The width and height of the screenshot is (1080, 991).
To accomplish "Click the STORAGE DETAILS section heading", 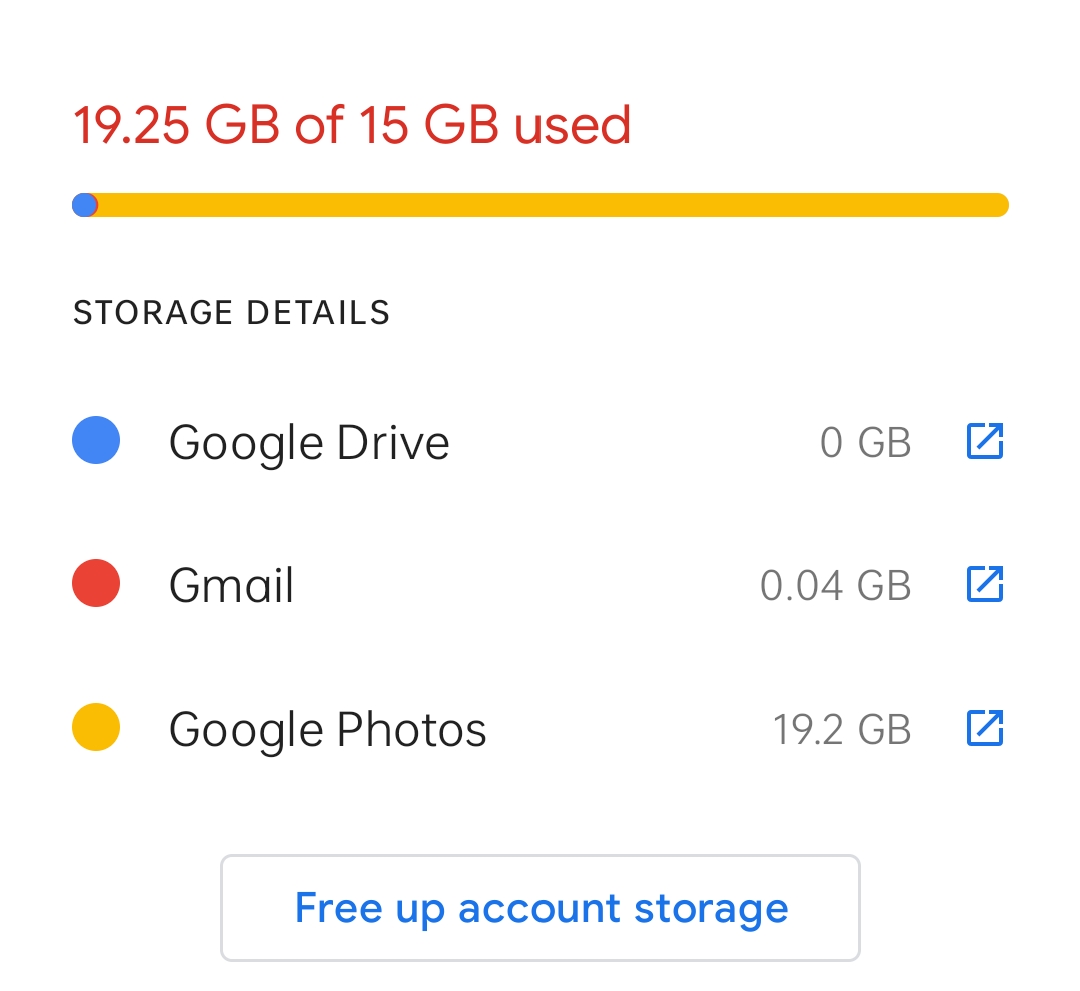I will click(231, 313).
